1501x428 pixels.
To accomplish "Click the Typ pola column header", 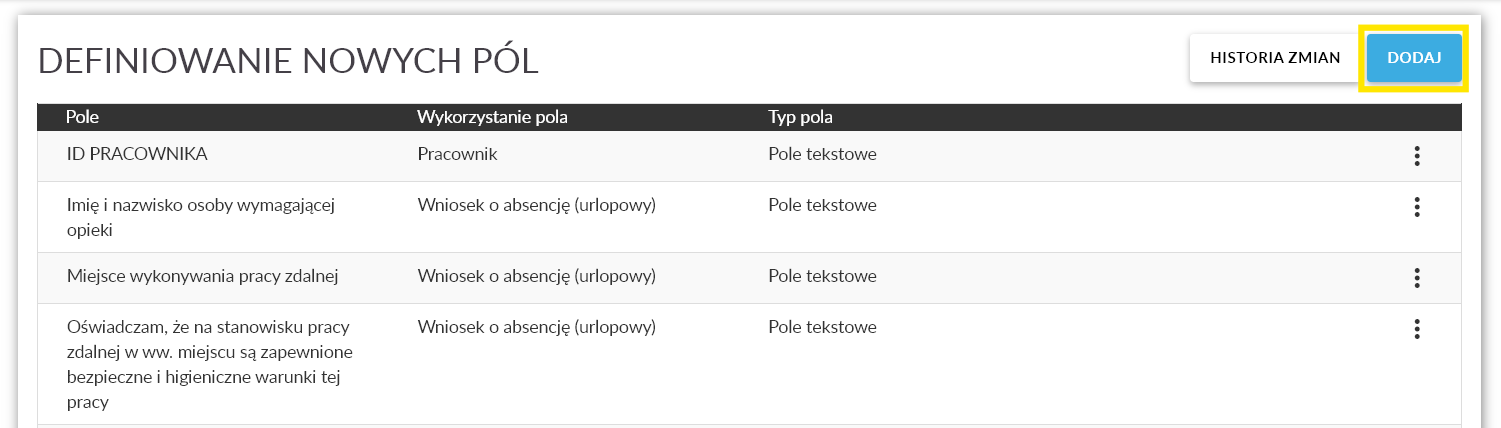I will 800,117.
